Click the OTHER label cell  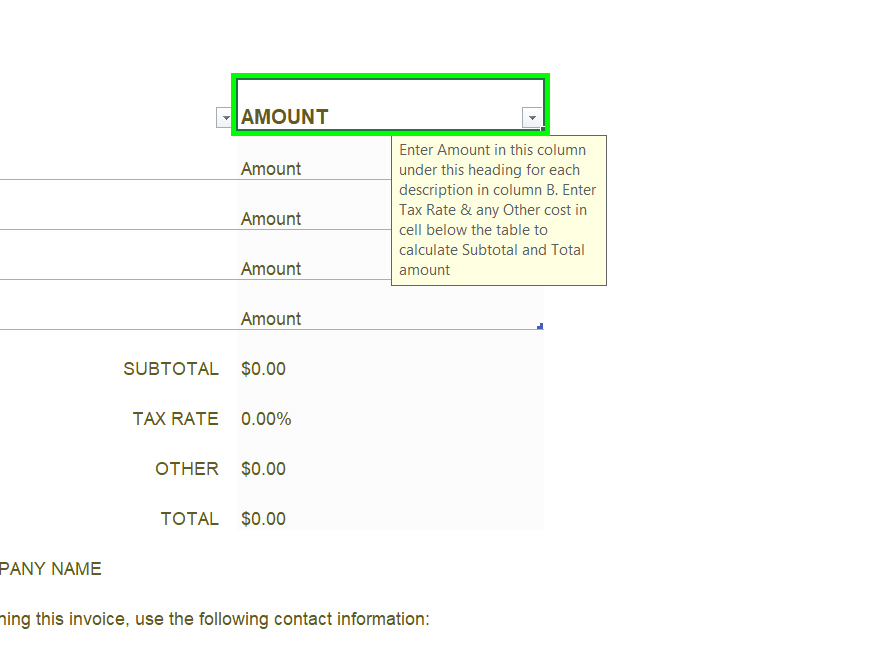[x=186, y=469]
